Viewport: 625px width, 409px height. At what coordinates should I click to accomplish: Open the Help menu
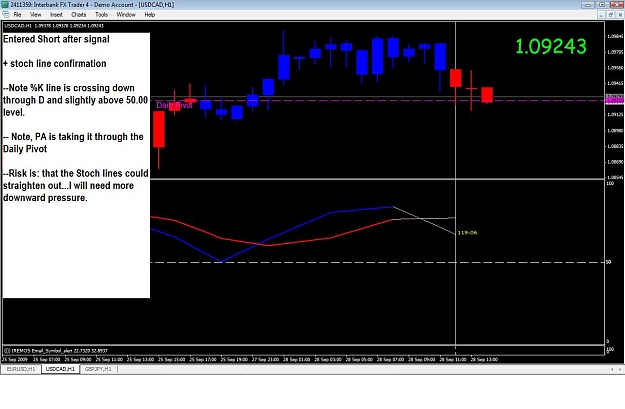[x=149, y=15]
